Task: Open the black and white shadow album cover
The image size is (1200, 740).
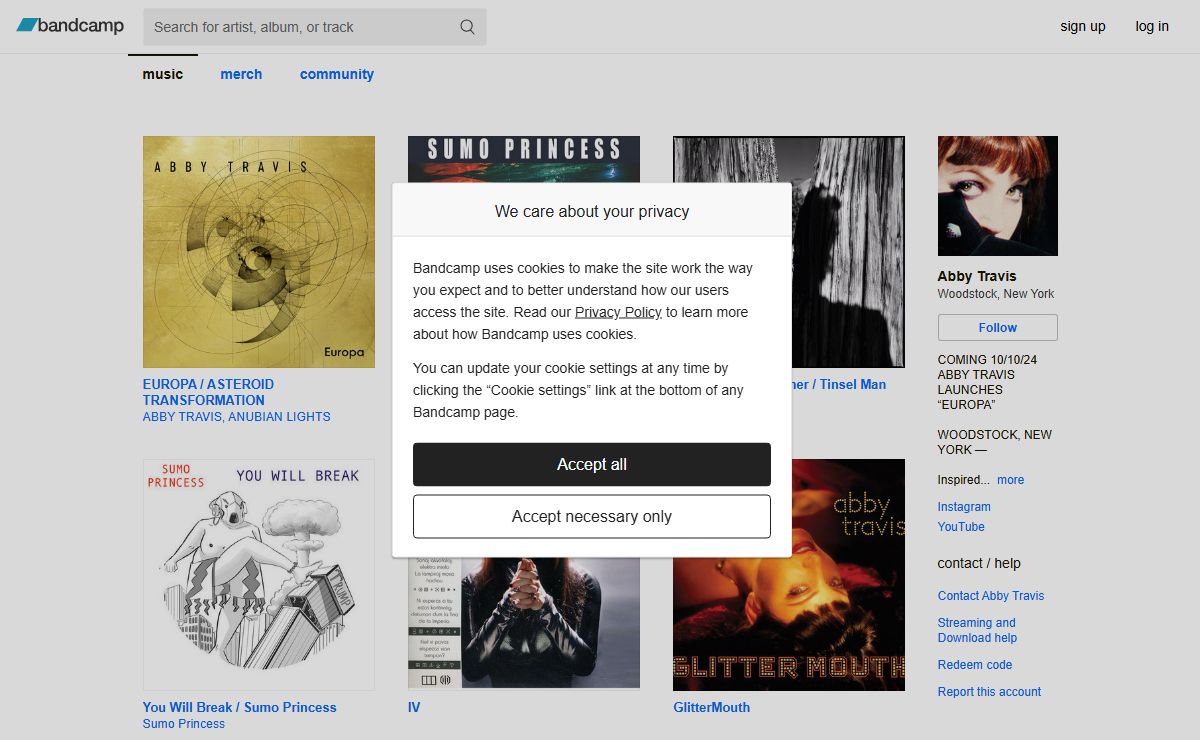Action: coord(848,252)
